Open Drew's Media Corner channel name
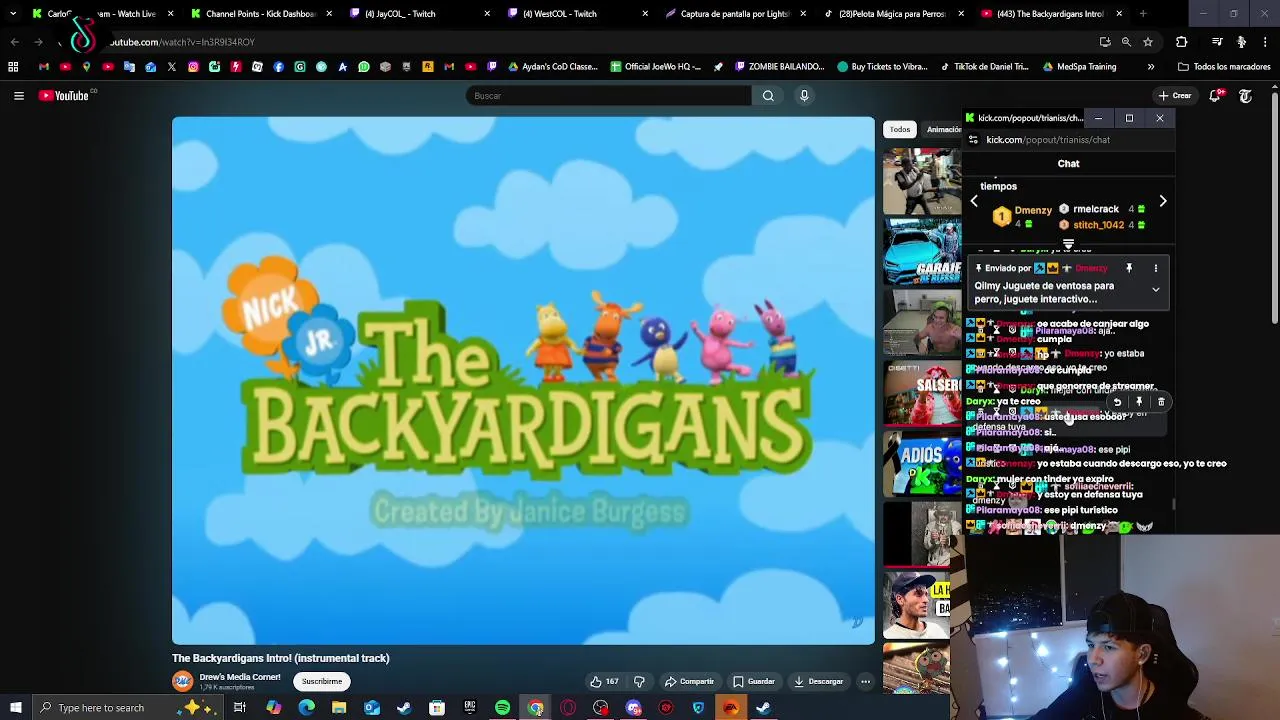 click(x=240, y=677)
